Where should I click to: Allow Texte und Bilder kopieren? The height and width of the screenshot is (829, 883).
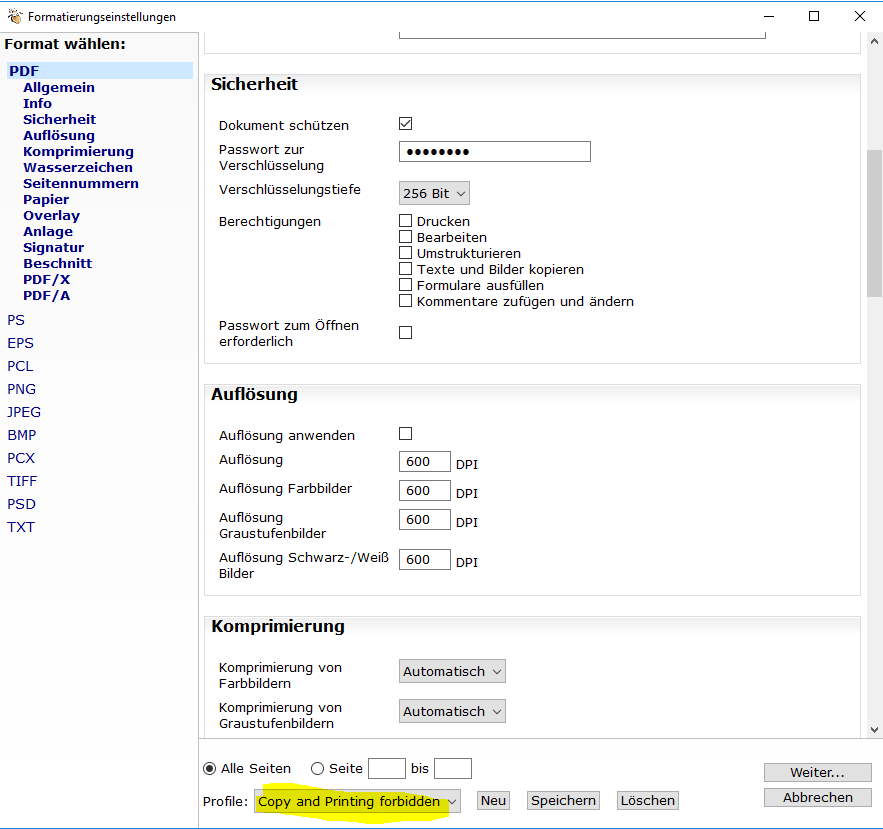405,269
